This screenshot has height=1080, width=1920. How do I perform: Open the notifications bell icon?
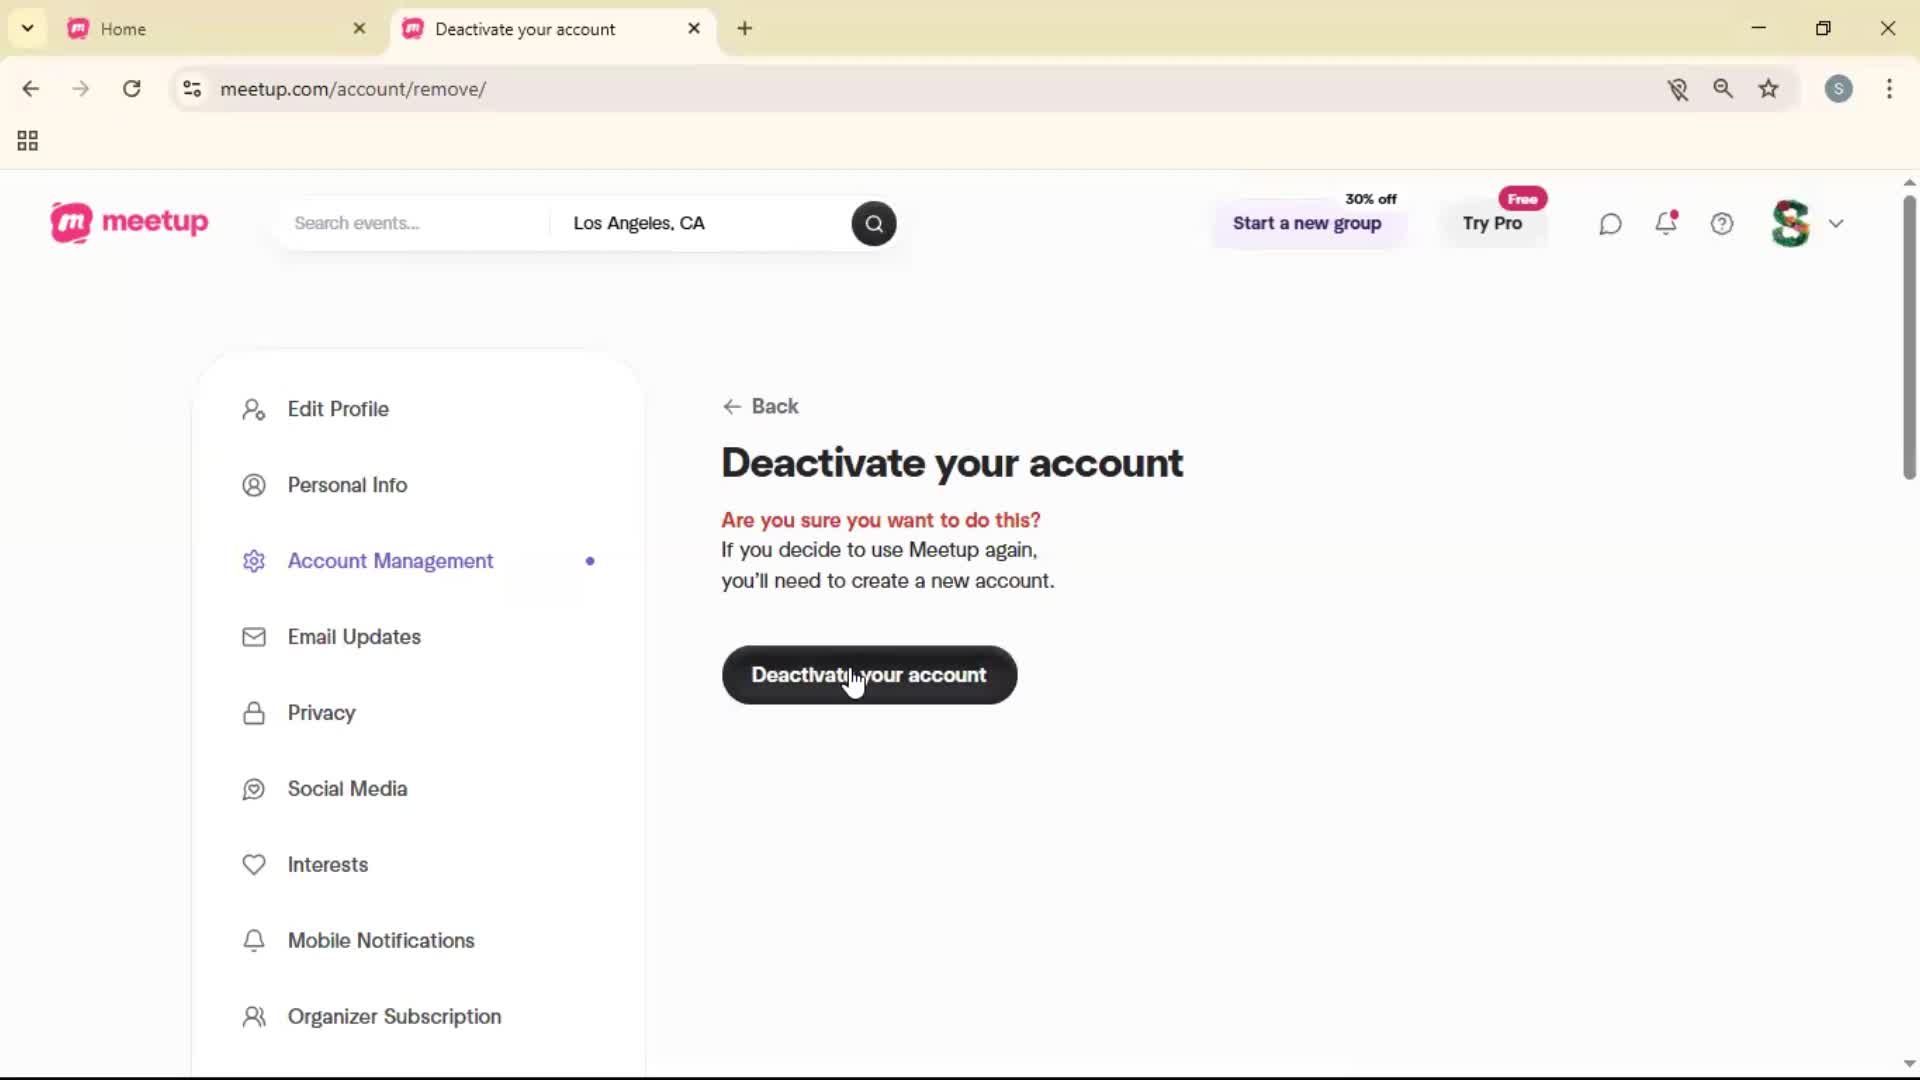click(1666, 223)
